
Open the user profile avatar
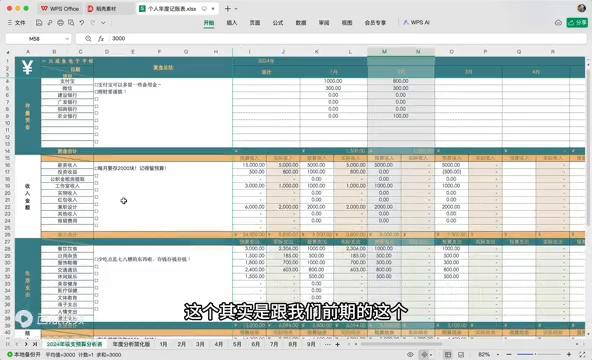581,8
